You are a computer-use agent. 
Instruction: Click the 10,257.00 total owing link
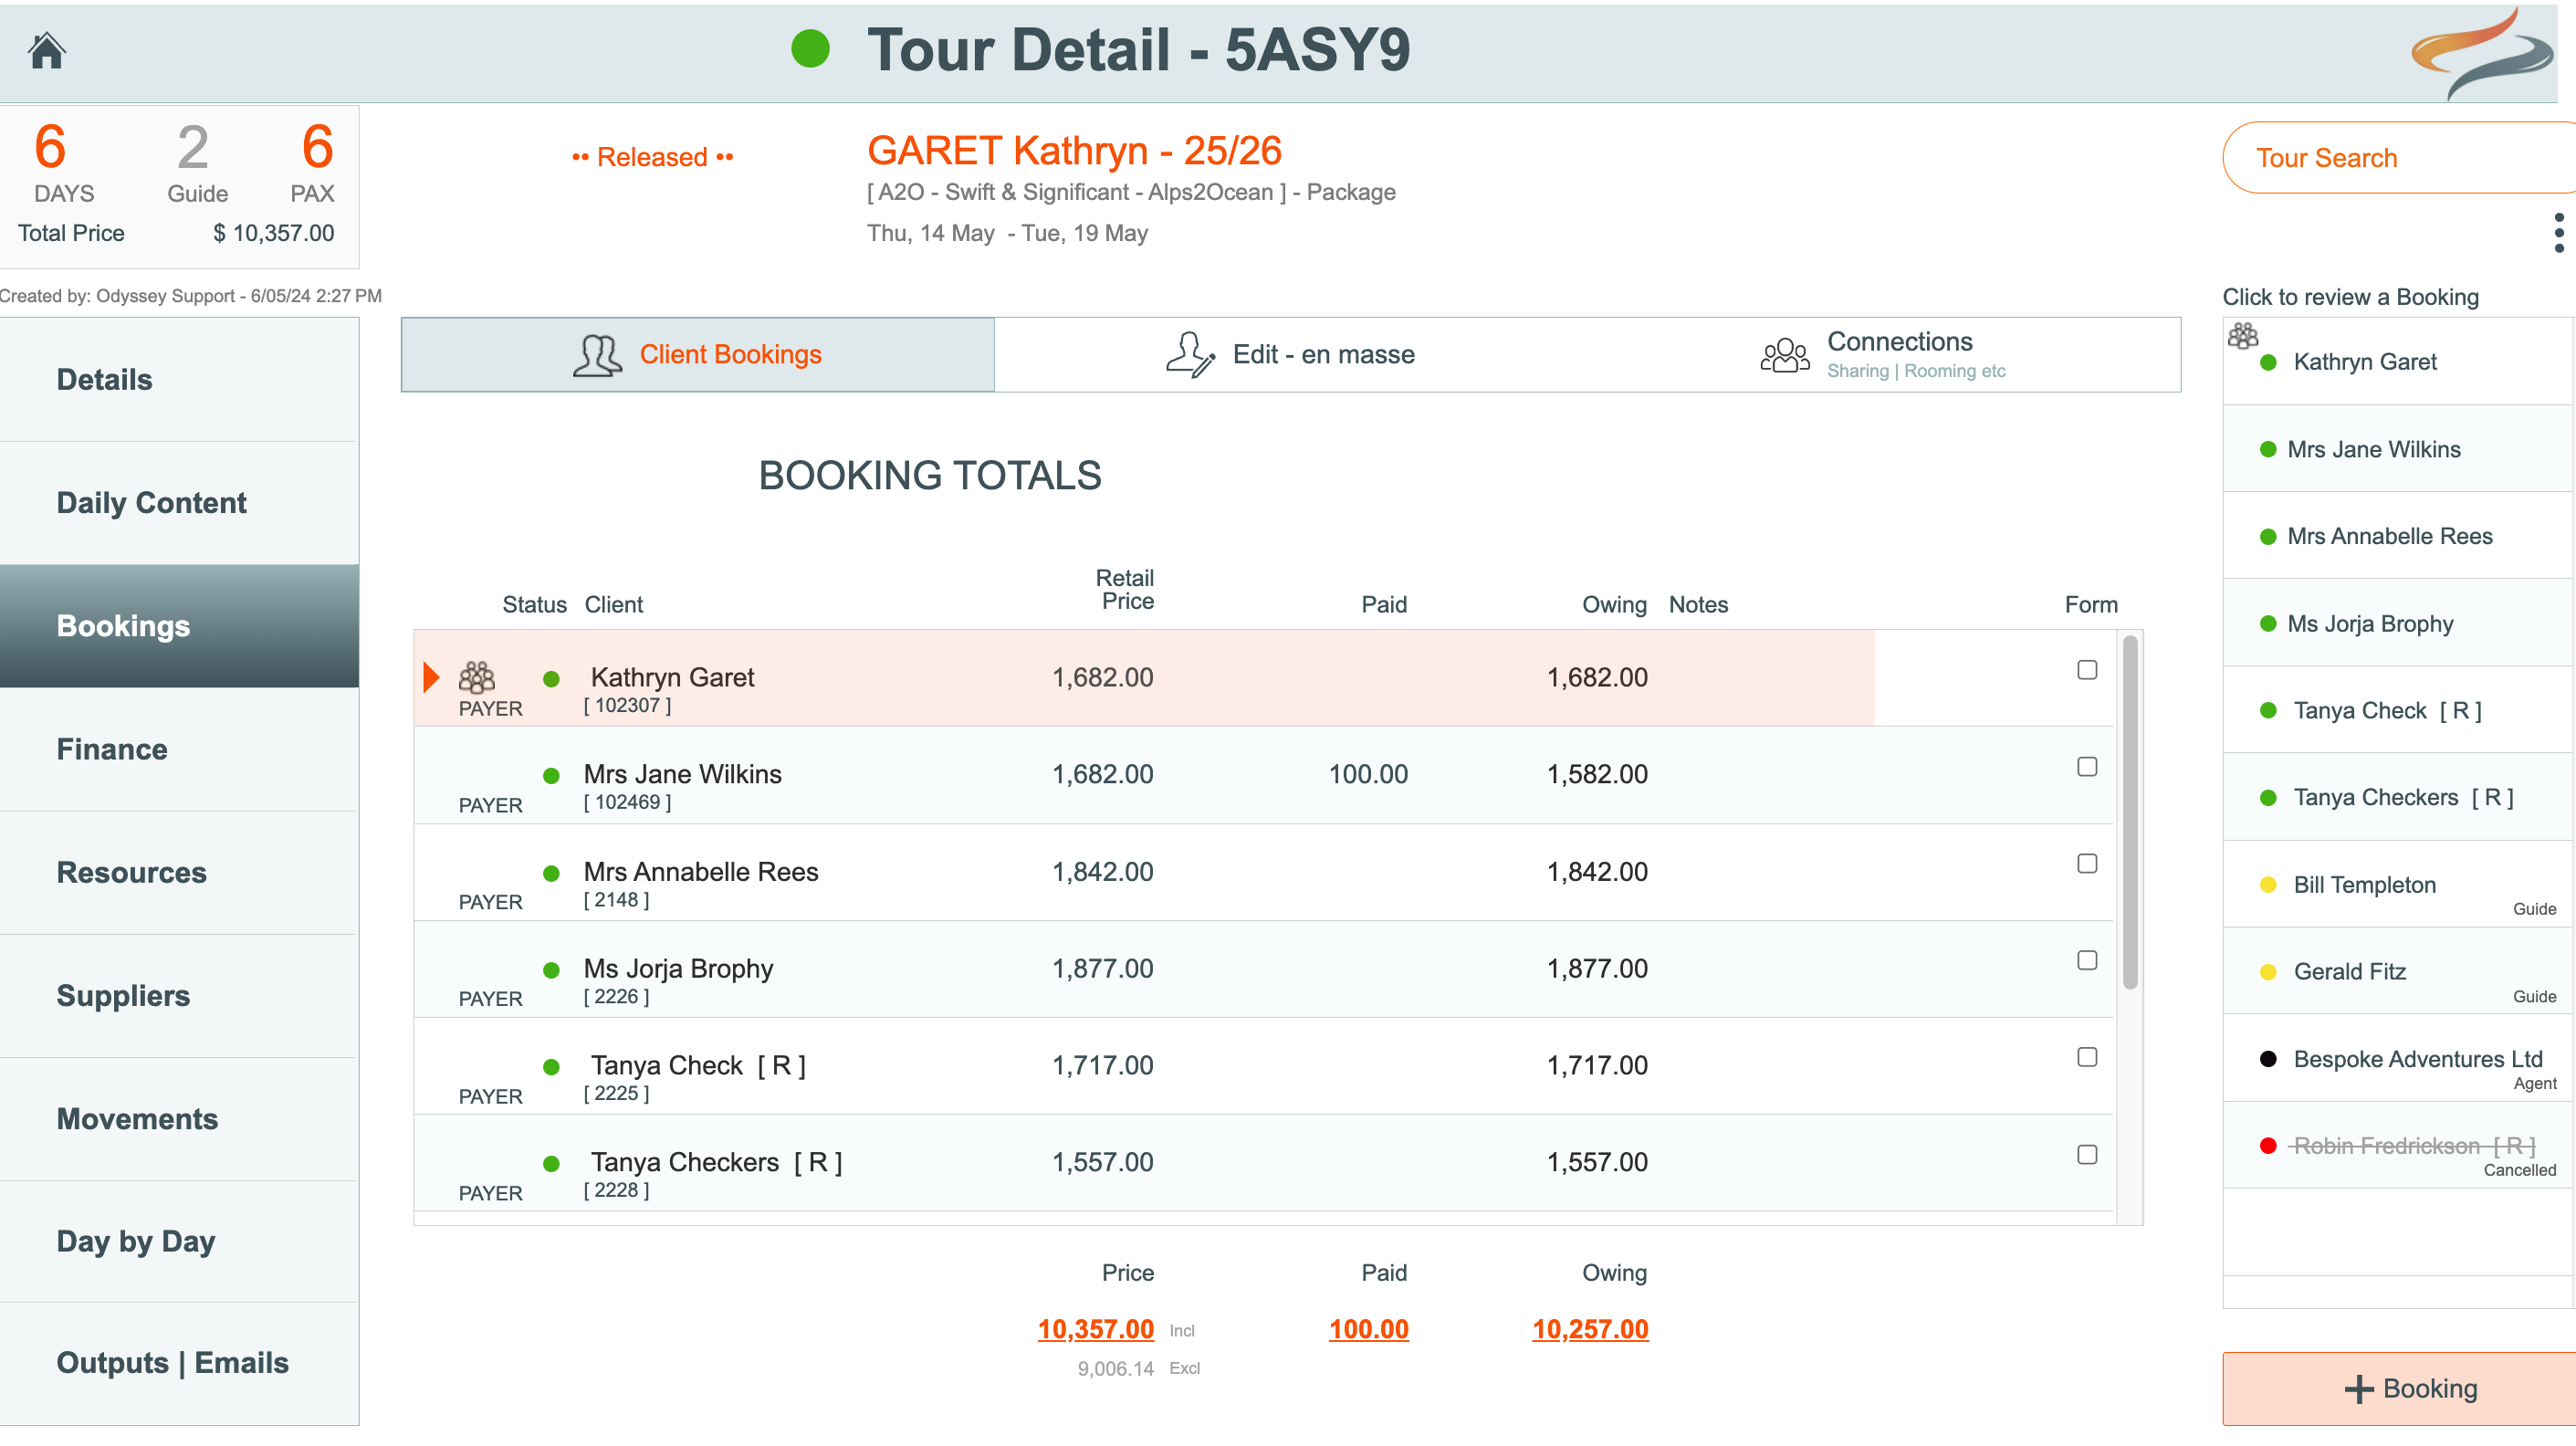1589,1329
